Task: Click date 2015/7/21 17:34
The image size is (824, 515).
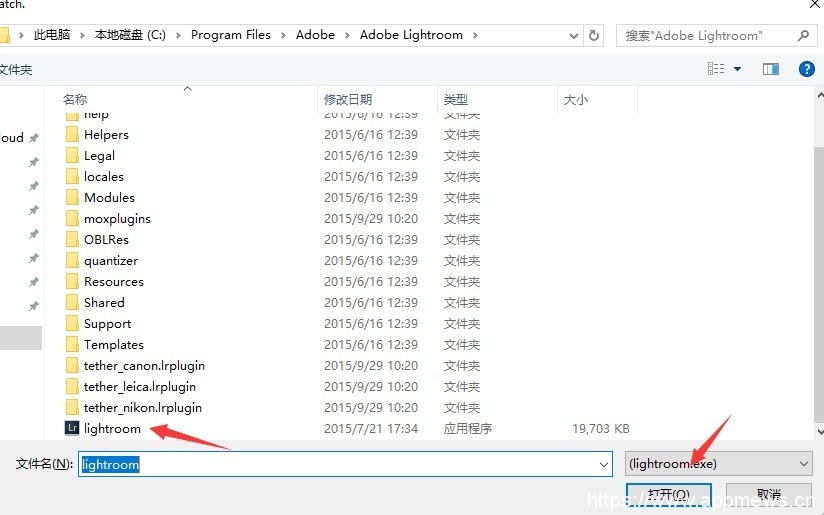Action: (370, 429)
